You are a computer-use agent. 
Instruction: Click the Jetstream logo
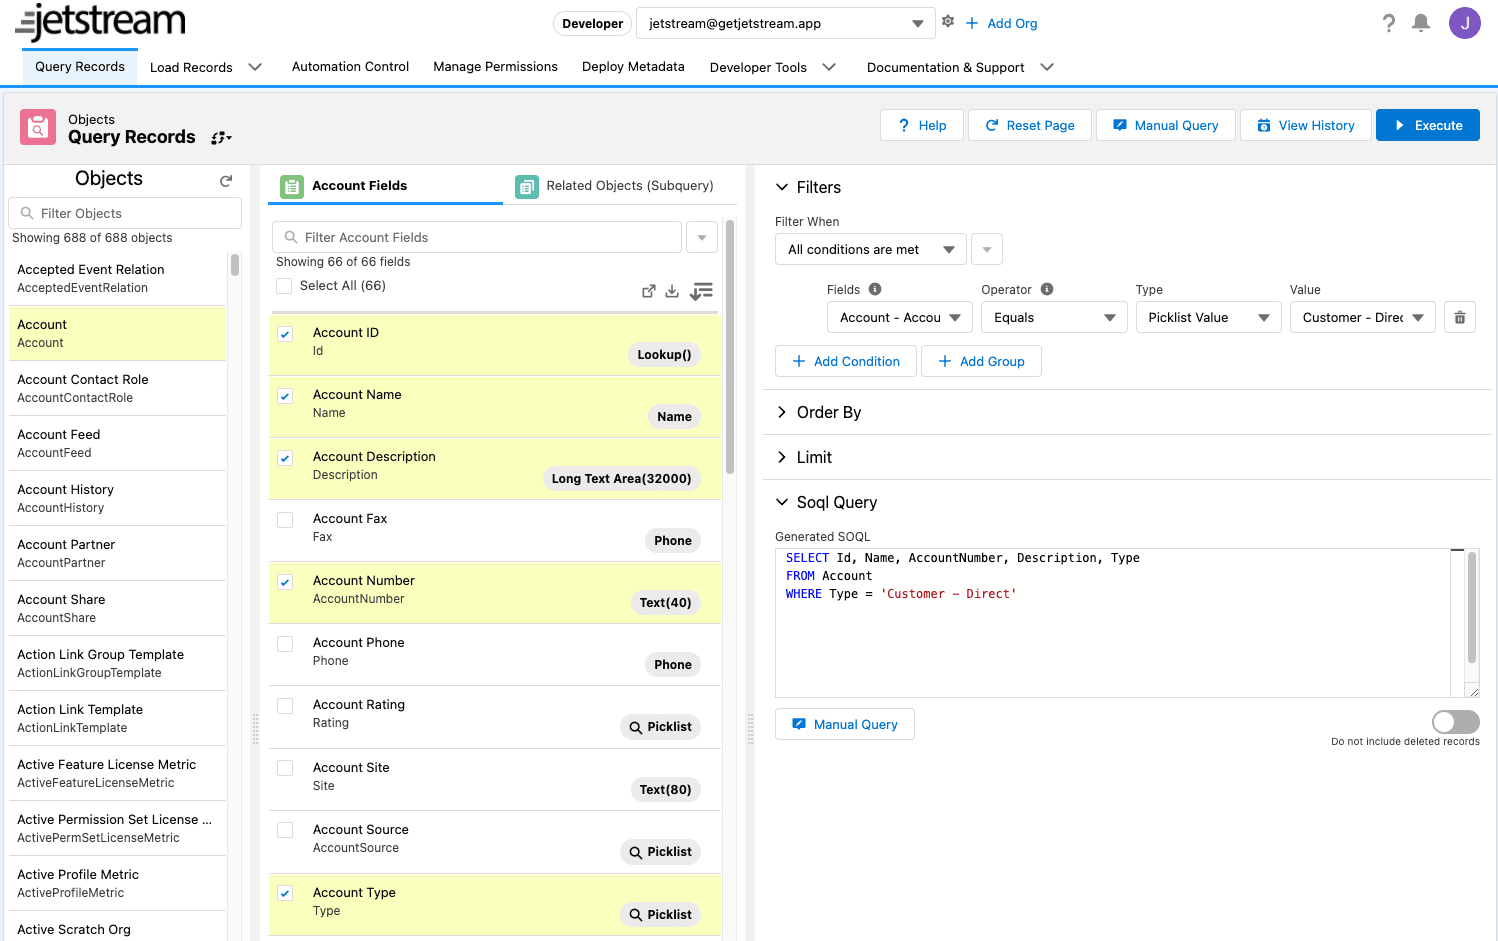pyautogui.click(x=101, y=22)
